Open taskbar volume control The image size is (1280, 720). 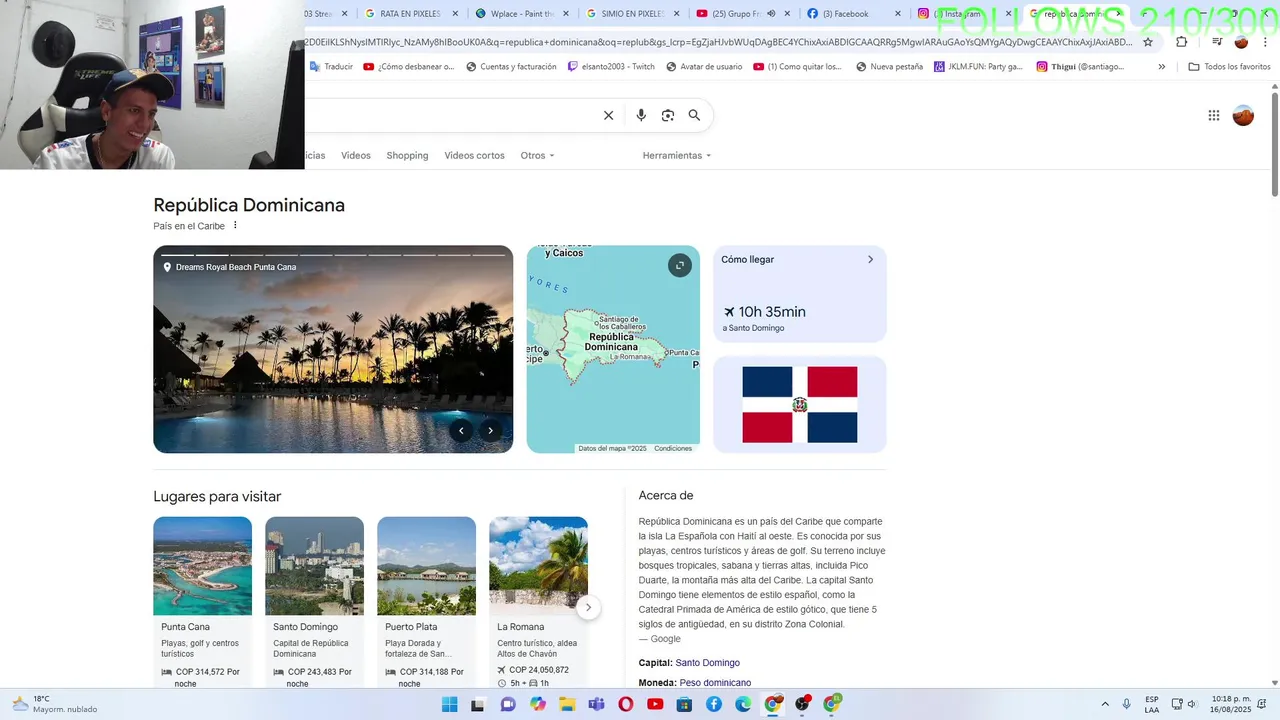tap(1192, 704)
